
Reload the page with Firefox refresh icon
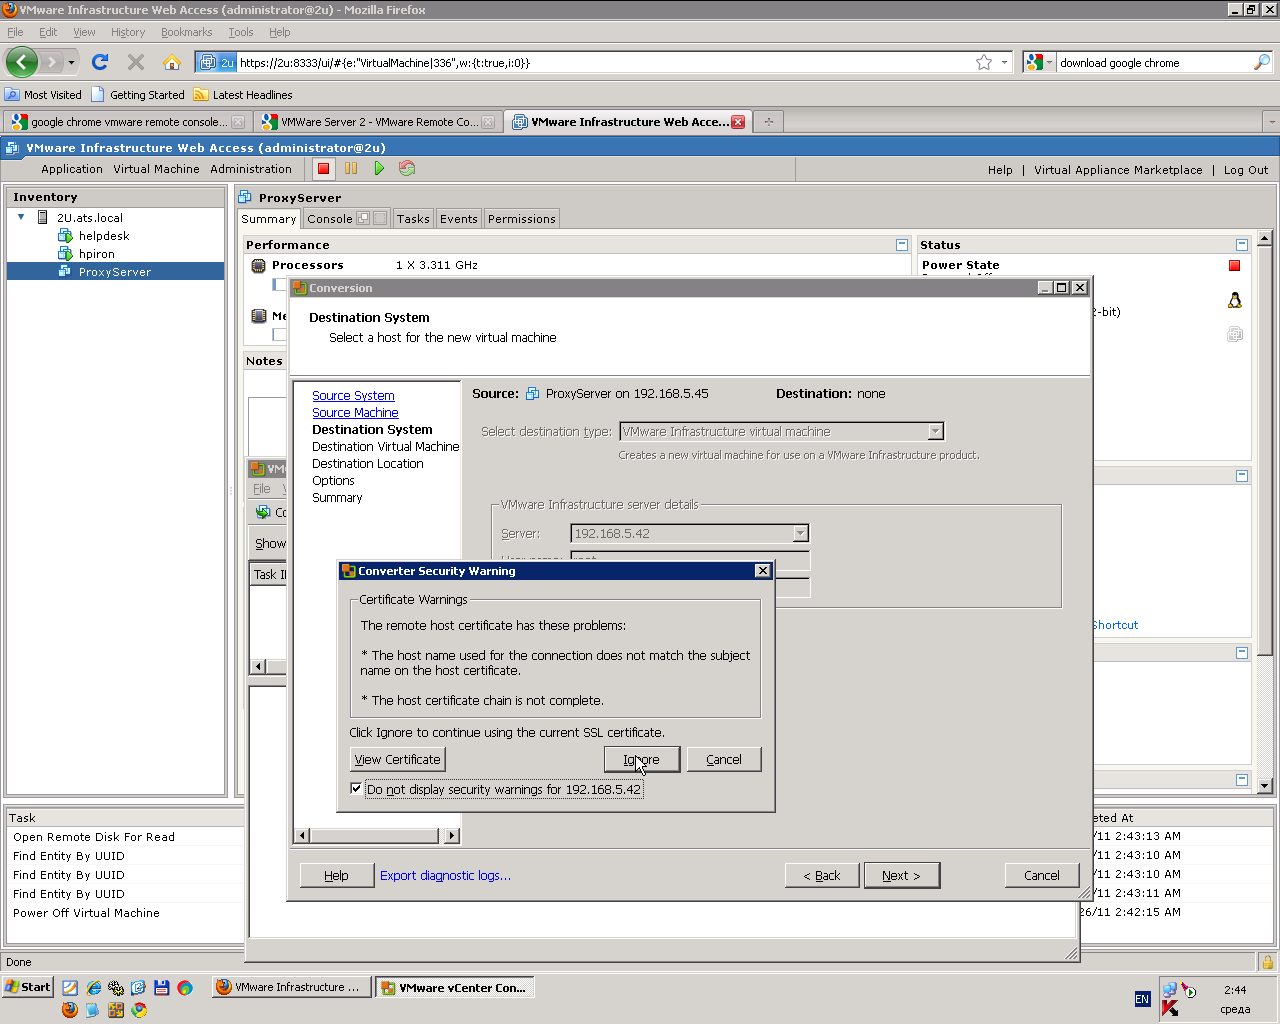(x=100, y=62)
